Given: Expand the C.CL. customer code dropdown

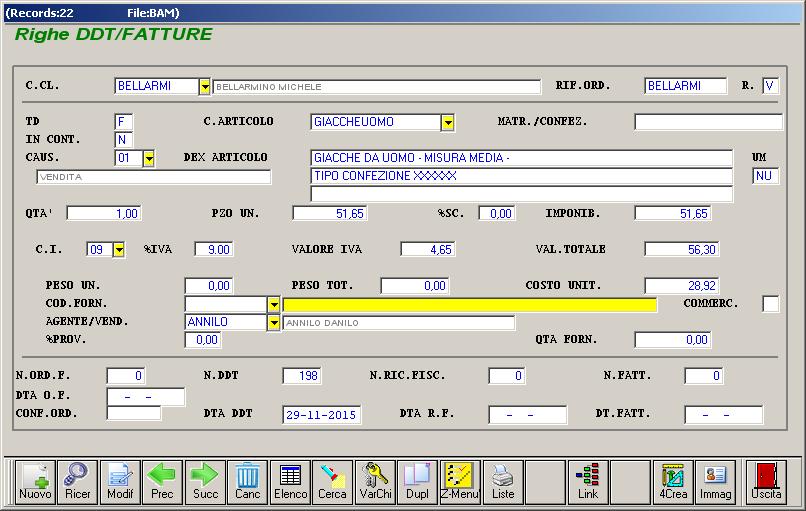Looking at the screenshot, I should click(205, 86).
